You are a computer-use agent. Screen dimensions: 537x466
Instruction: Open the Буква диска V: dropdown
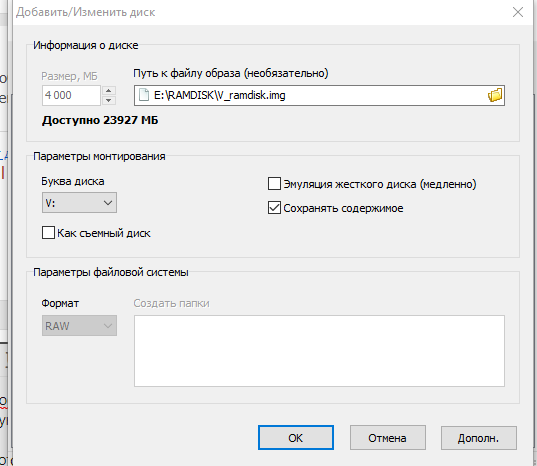tap(79, 203)
